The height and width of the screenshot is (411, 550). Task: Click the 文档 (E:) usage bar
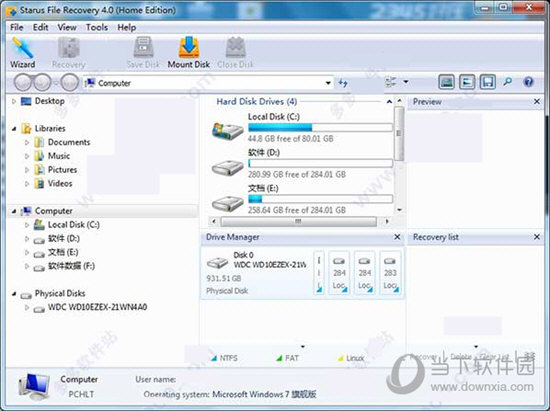pyautogui.click(x=320, y=199)
